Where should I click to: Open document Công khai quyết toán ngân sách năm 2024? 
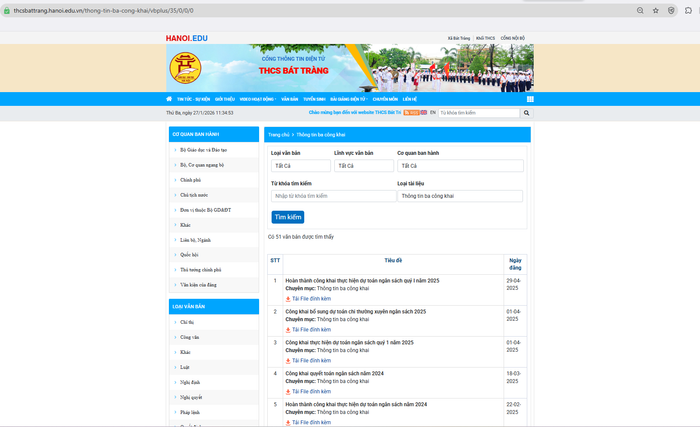coord(334,373)
